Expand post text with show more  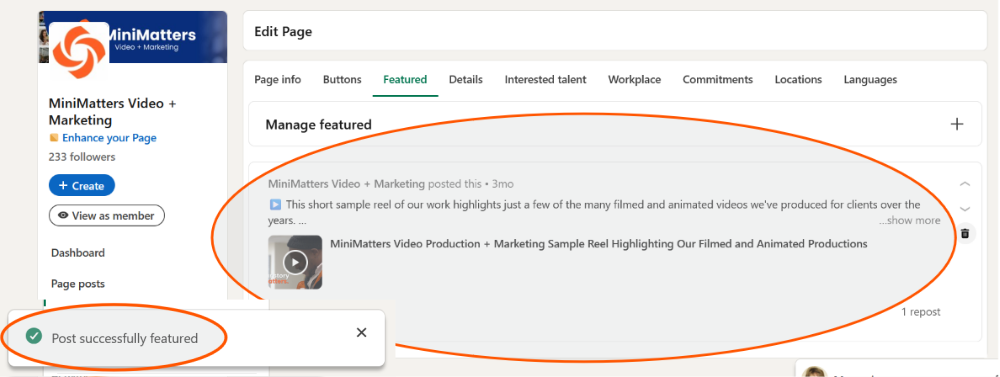coord(909,221)
